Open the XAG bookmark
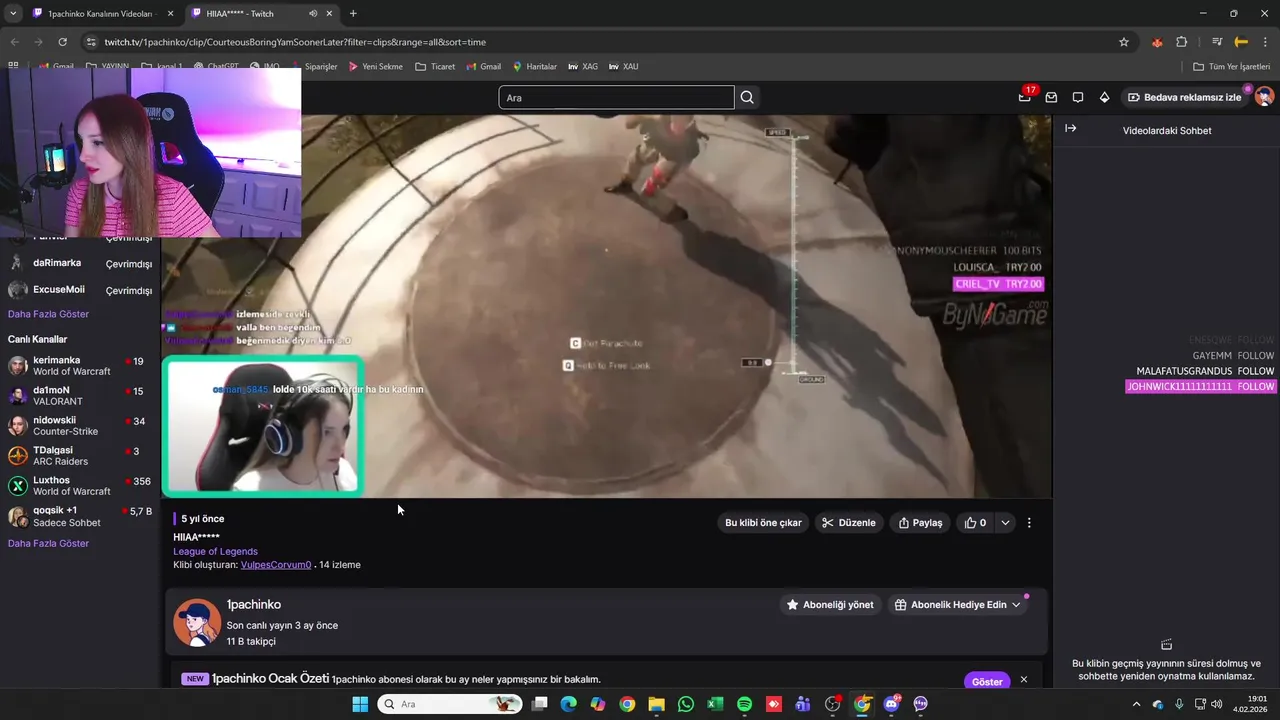Image resolution: width=1280 pixels, height=720 pixels. [583, 66]
